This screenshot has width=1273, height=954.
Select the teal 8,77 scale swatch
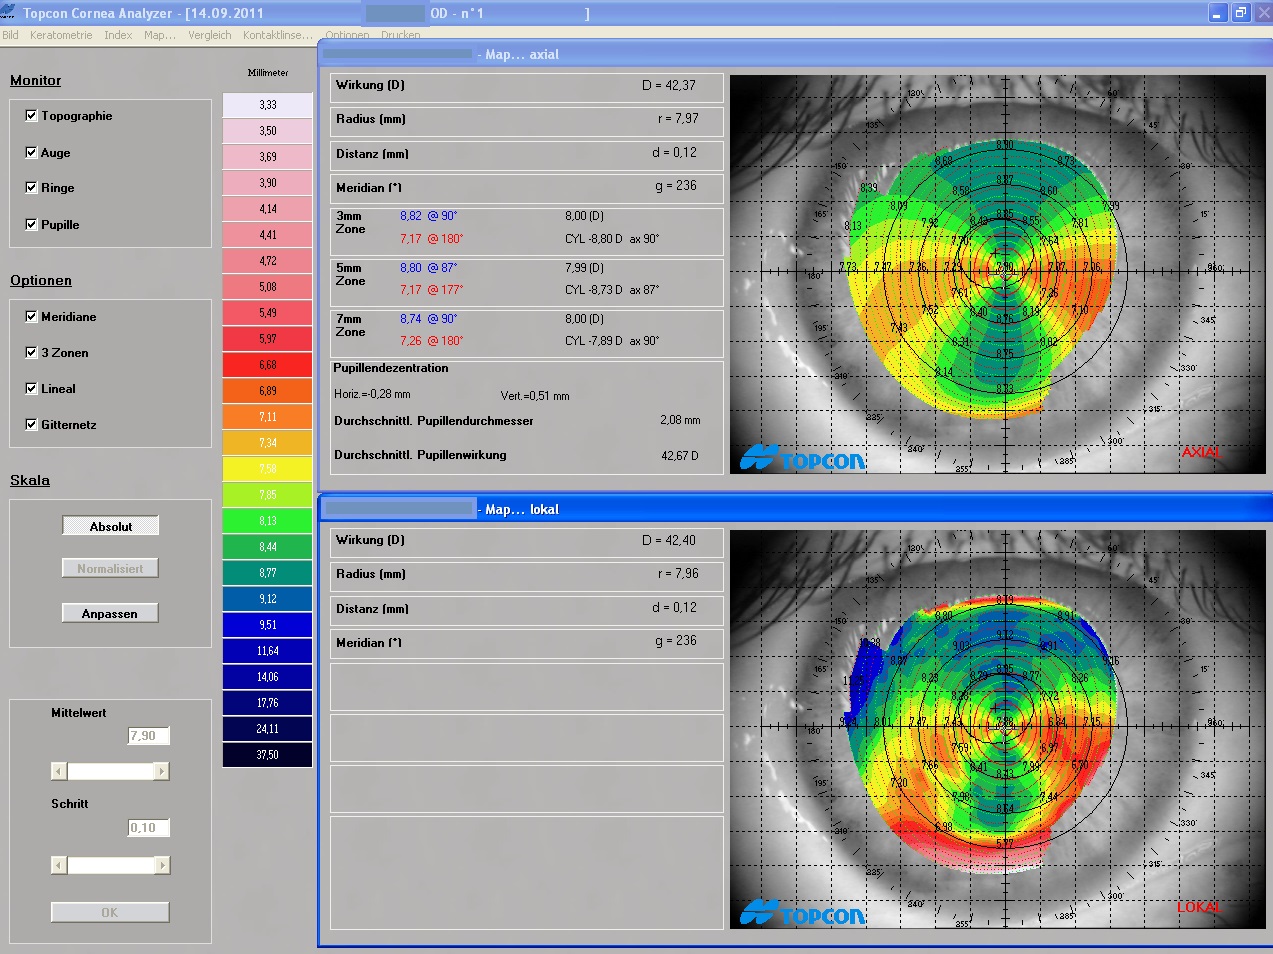(267, 573)
